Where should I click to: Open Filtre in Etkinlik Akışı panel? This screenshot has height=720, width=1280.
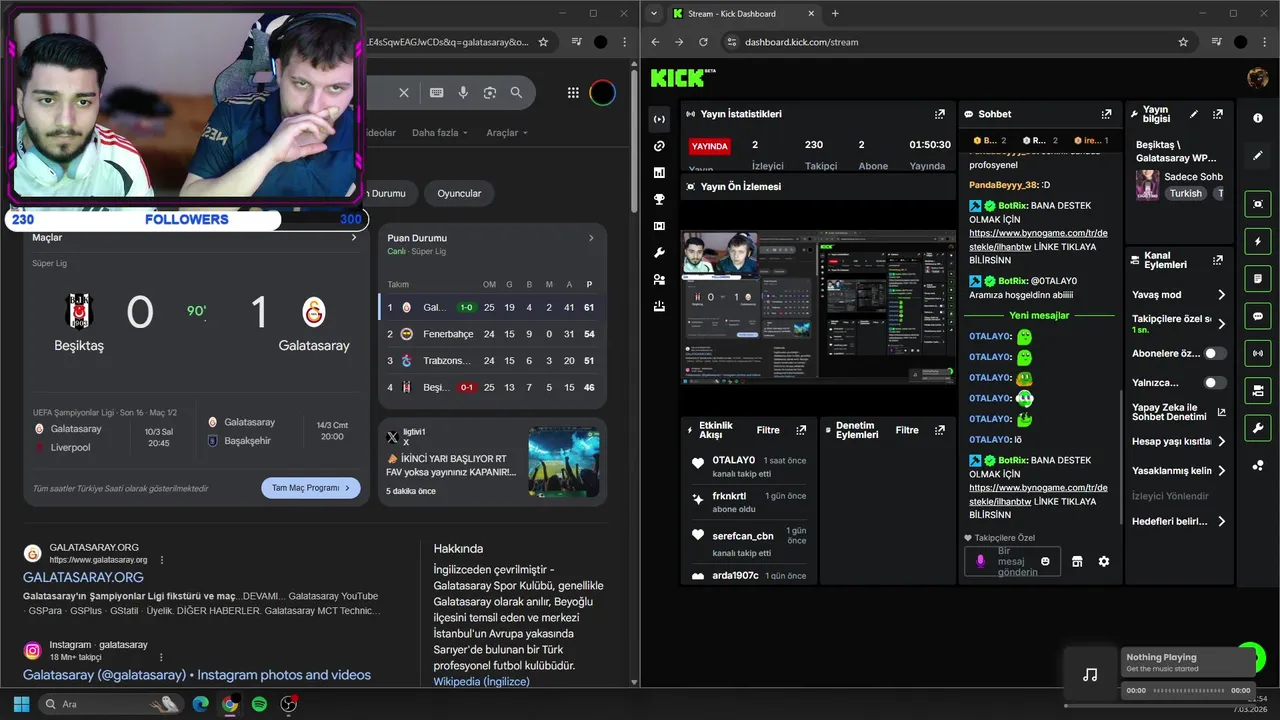(x=768, y=430)
